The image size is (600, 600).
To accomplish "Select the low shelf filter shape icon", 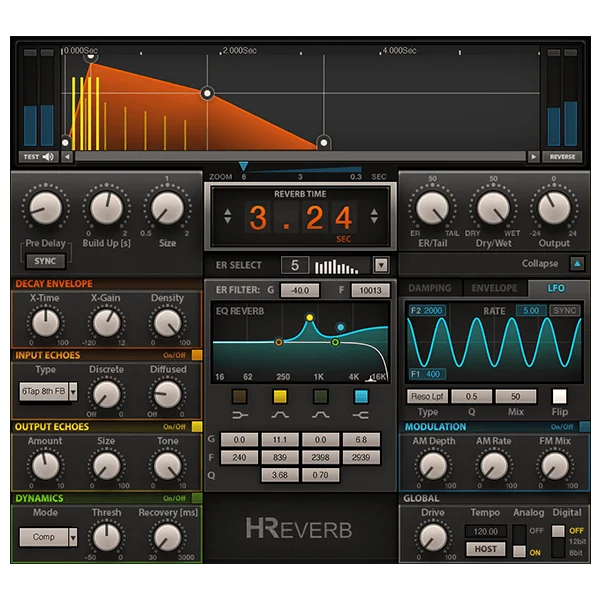I will pyautogui.click(x=240, y=415).
